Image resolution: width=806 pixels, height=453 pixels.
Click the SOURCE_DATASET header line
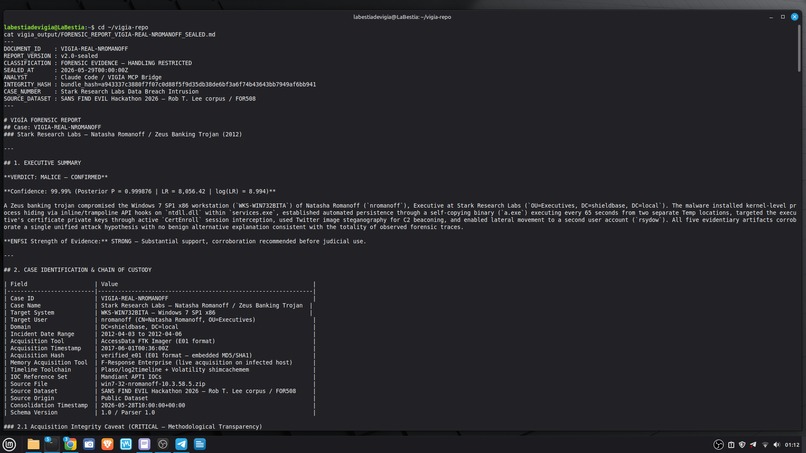(x=130, y=99)
